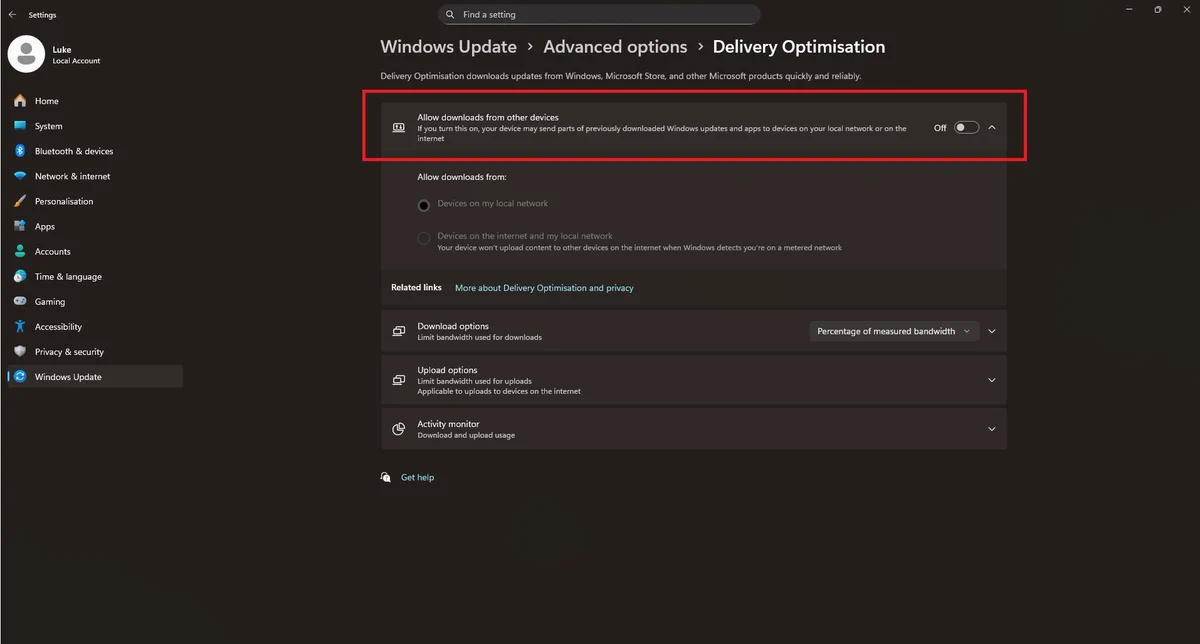Viewport: 1200px width, 644px height.
Task: Click the Privacy & security shield icon
Action: pyautogui.click(x=20, y=351)
